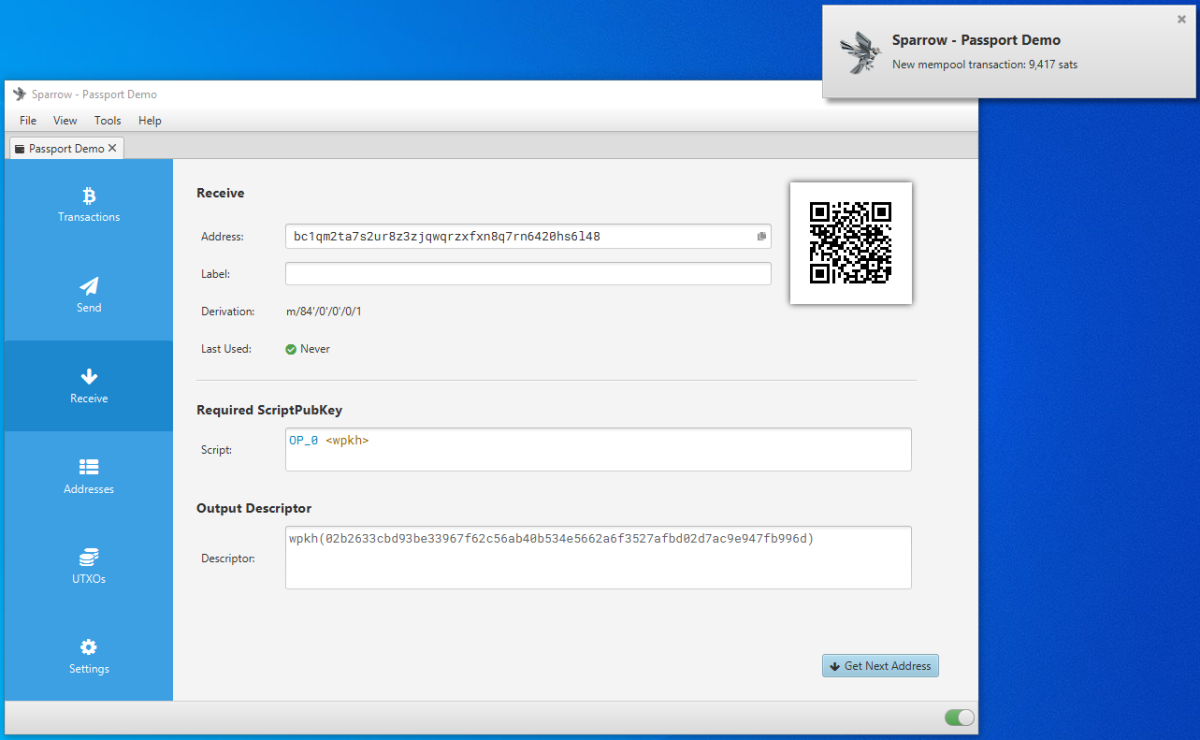Click the Required ScriptPubKey heading
This screenshot has width=1200, height=740.
click(x=270, y=410)
